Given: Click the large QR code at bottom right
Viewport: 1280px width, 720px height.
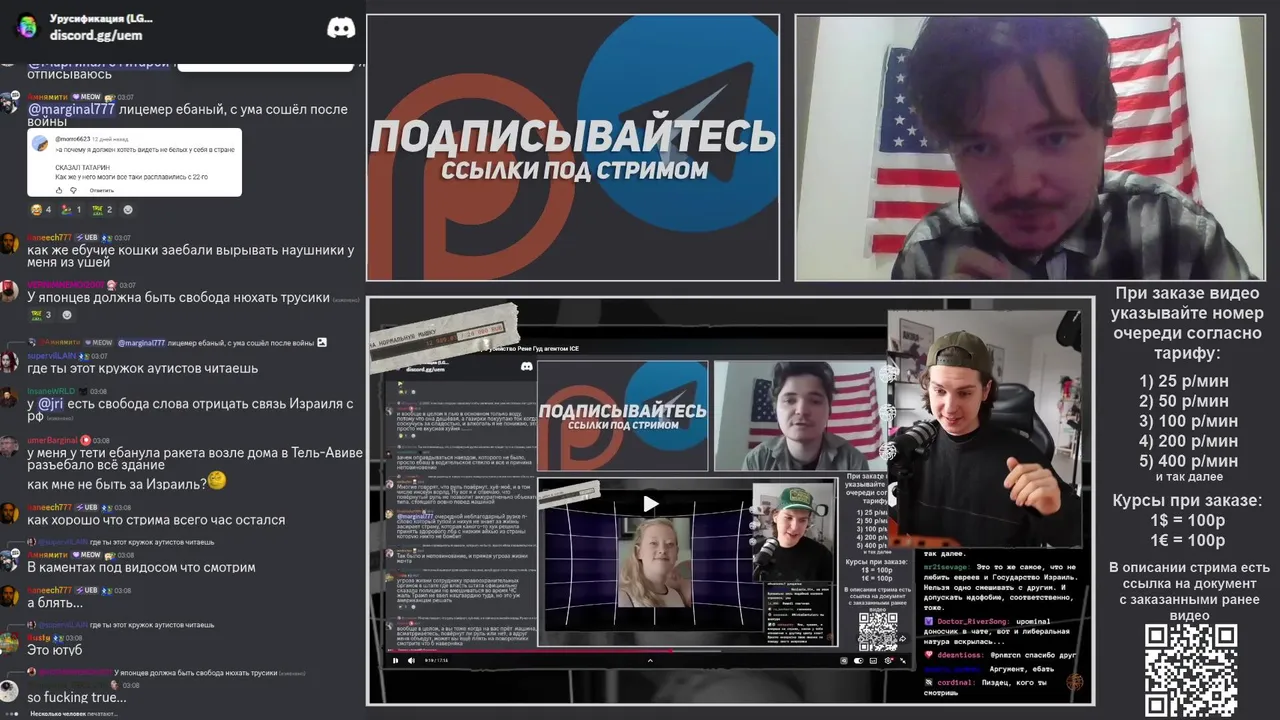Looking at the screenshot, I should tap(1191, 671).
